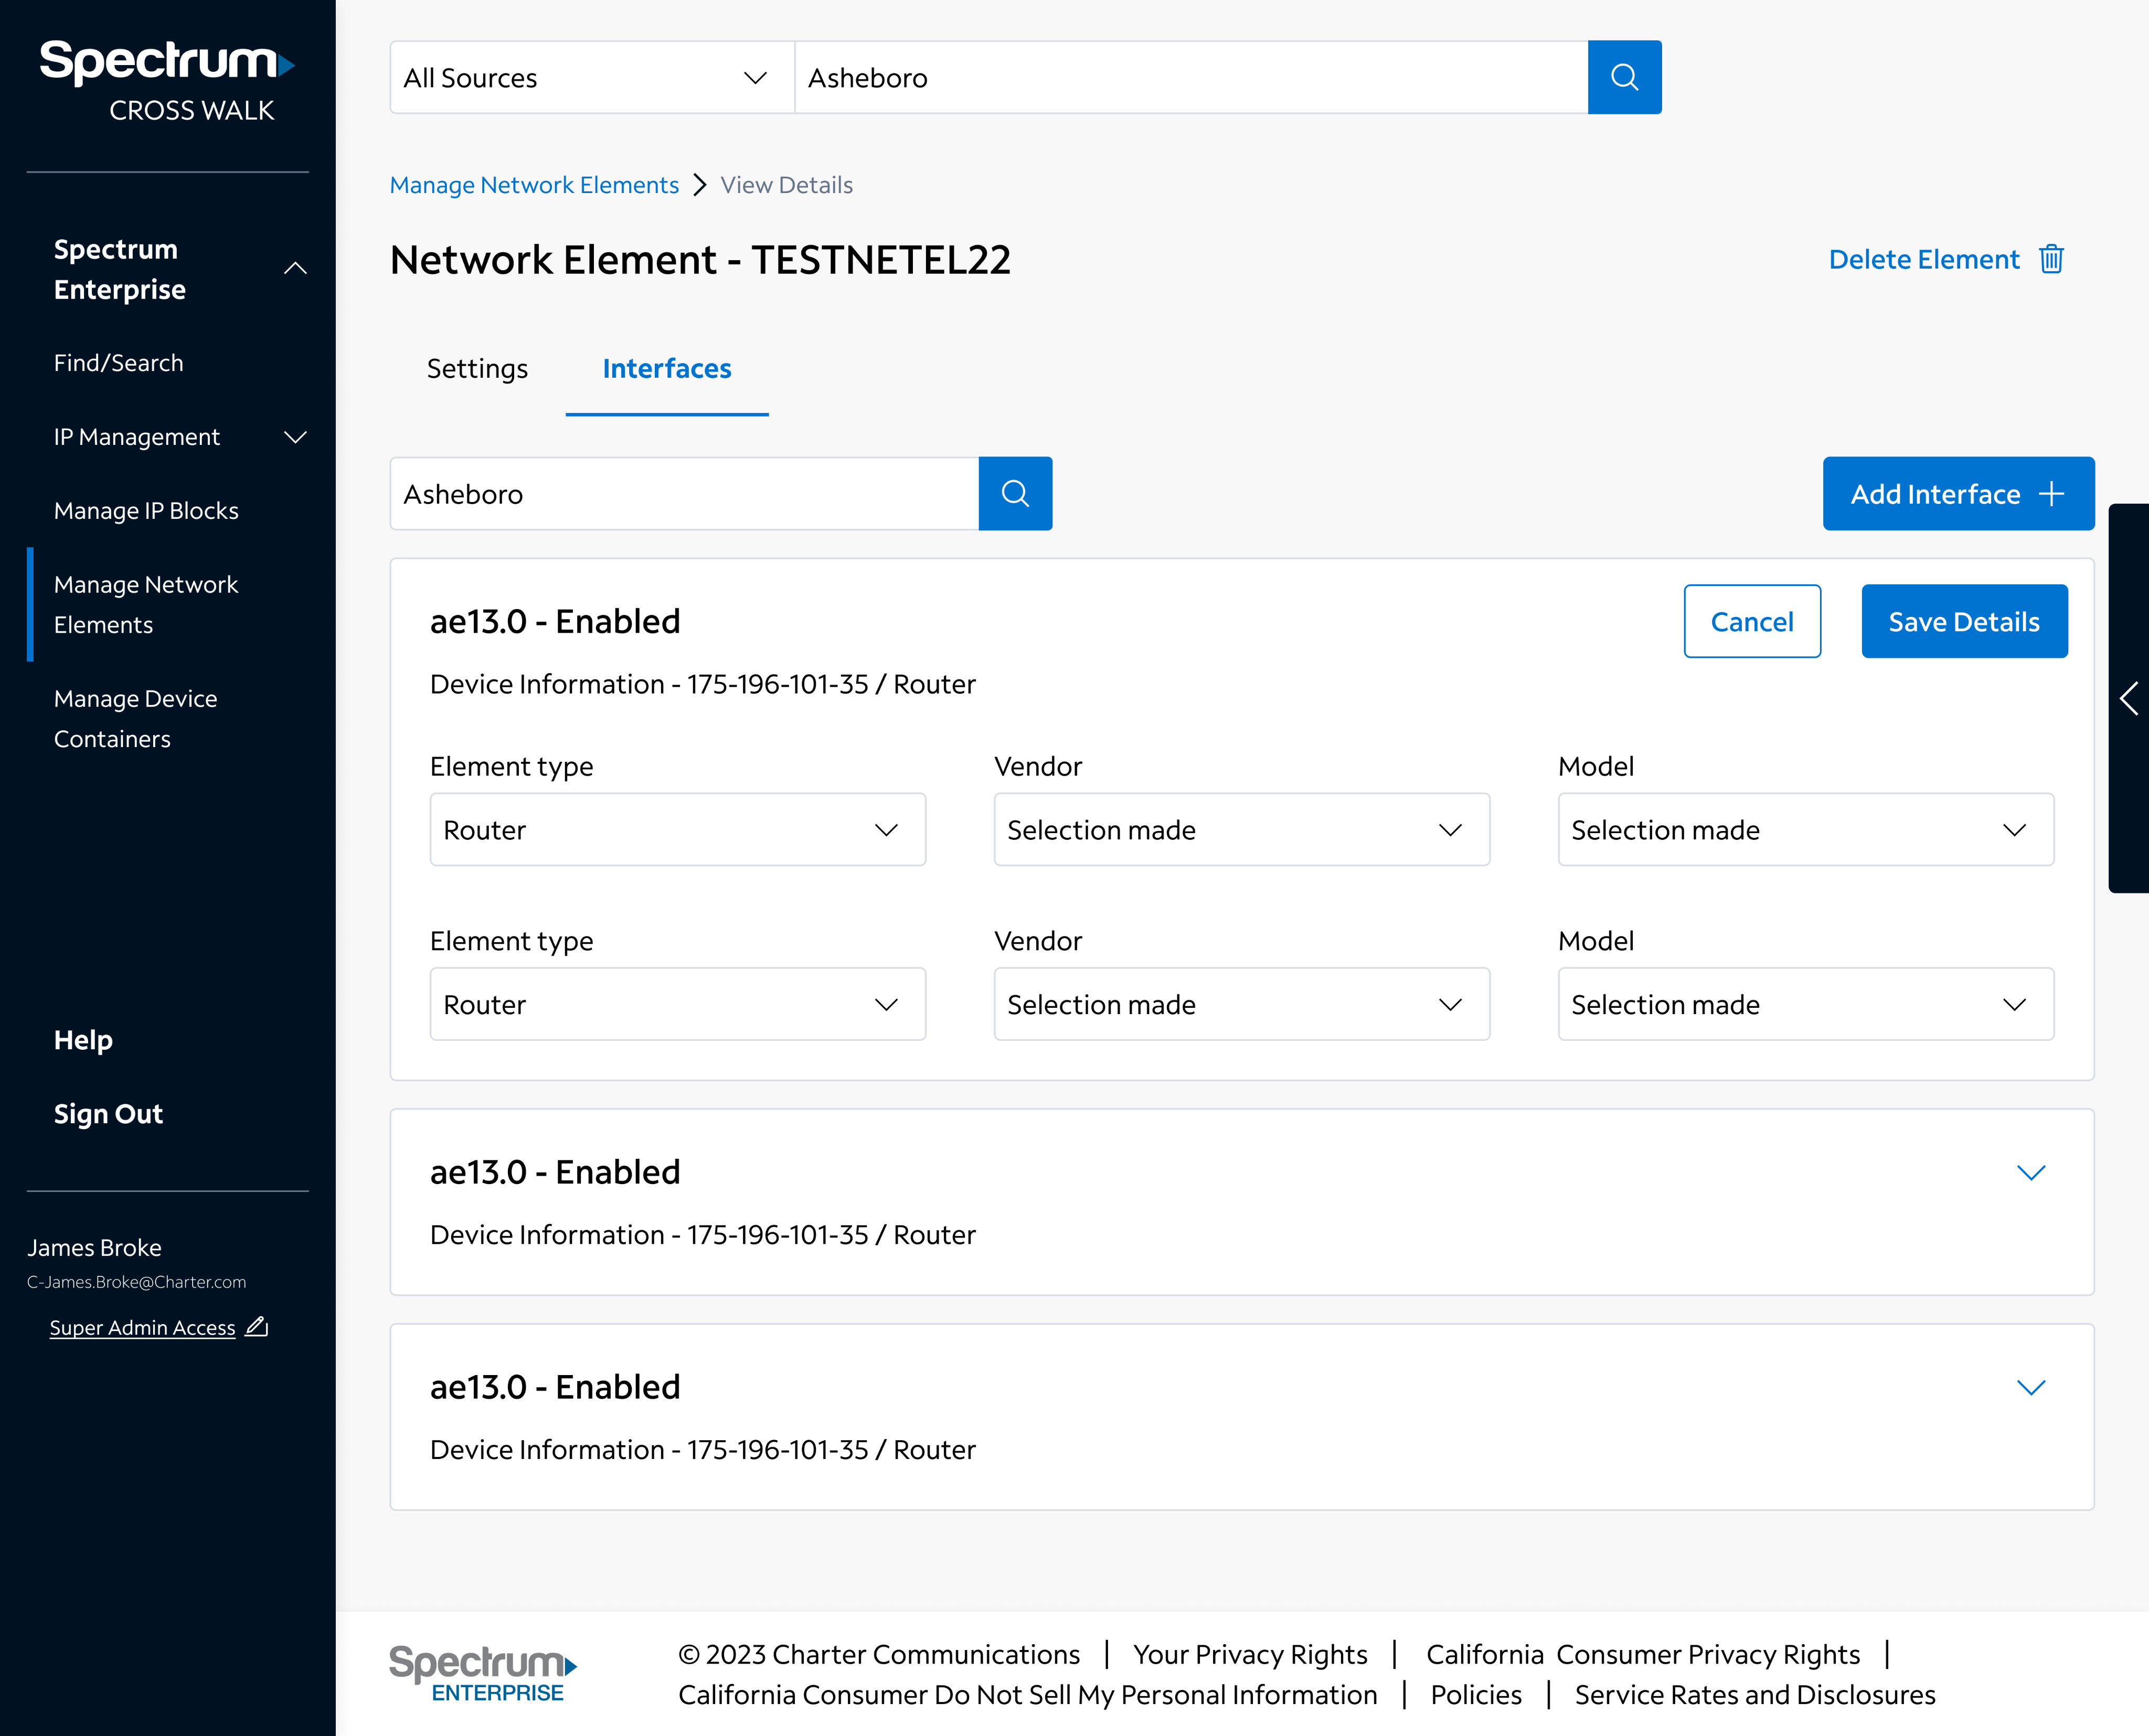Click the pencil icon beside Super Admin Access
The height and width of the screenshot is (1736, 2149).
[x=257, y=1327]
